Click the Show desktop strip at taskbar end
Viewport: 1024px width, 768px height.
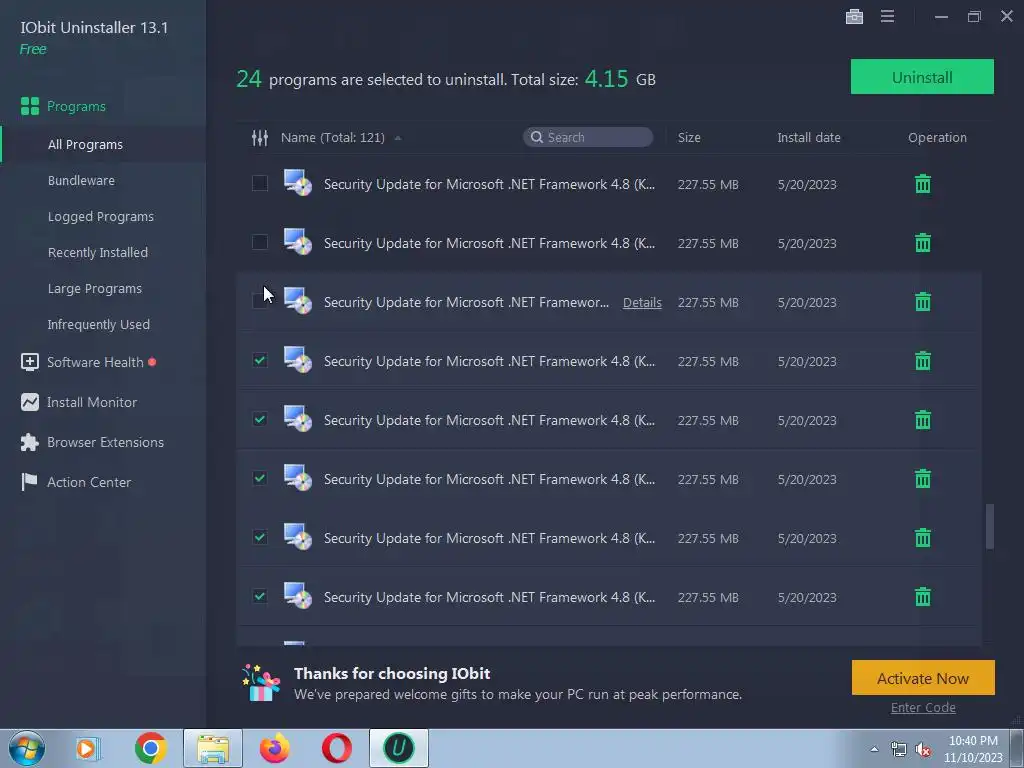1016,749
